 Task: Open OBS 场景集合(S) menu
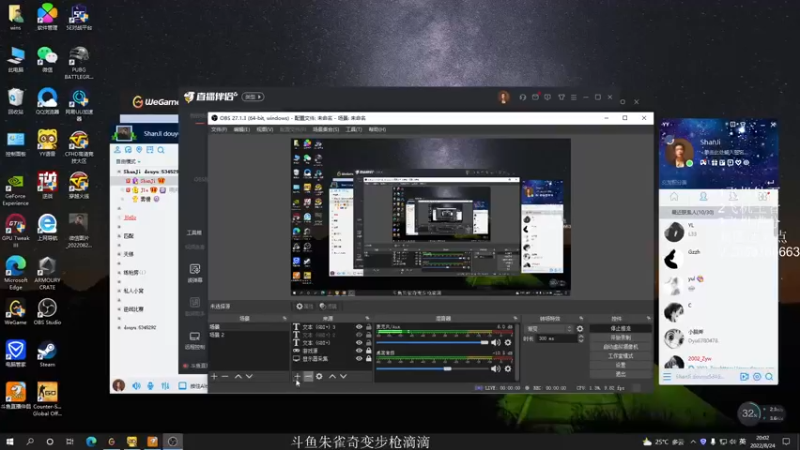326,130
